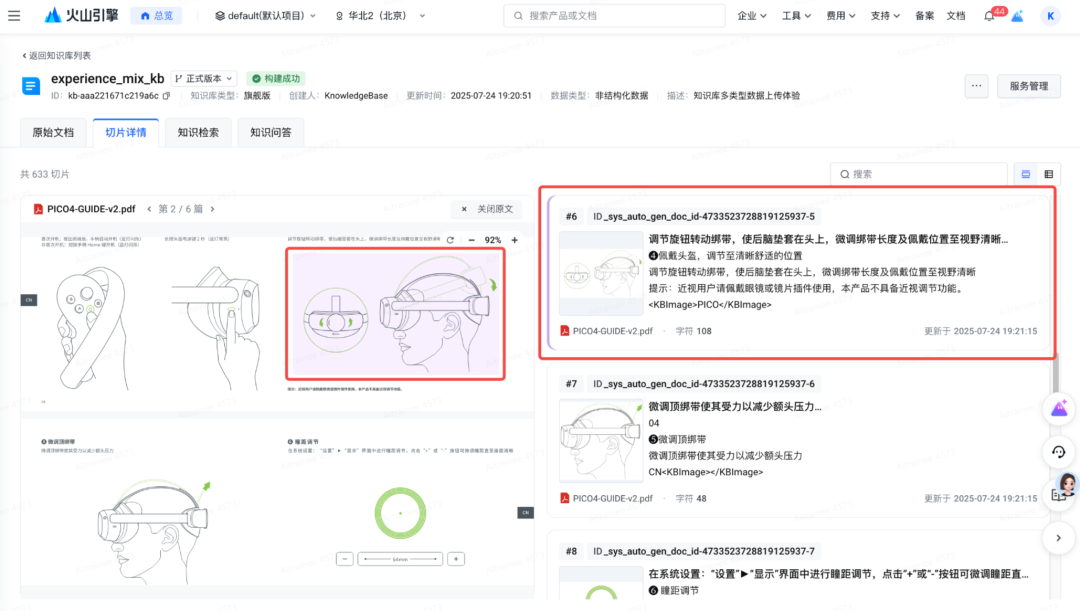Click slice ID ending 125937-5

703,216
